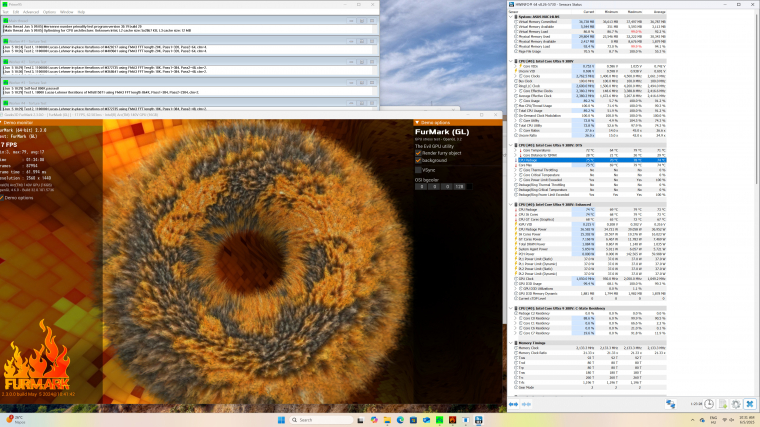The image size is (760, 427).
Task: Open sensor settings gear icon in HWiNFO
Action: 736,404
